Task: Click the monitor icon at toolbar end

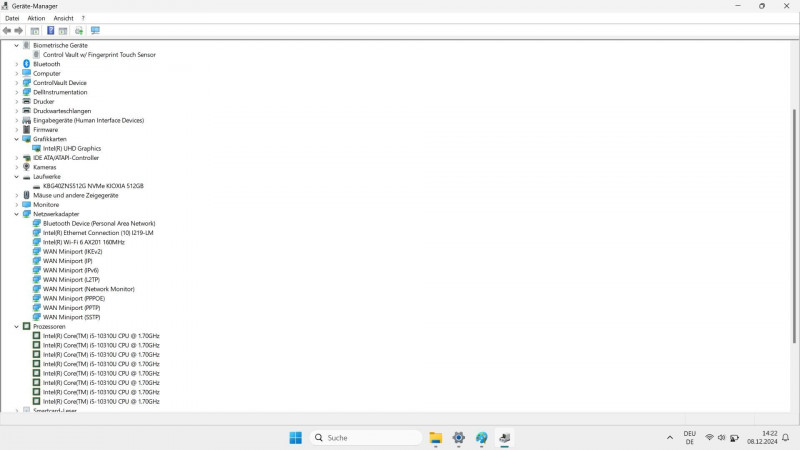Action: point(95,31)
